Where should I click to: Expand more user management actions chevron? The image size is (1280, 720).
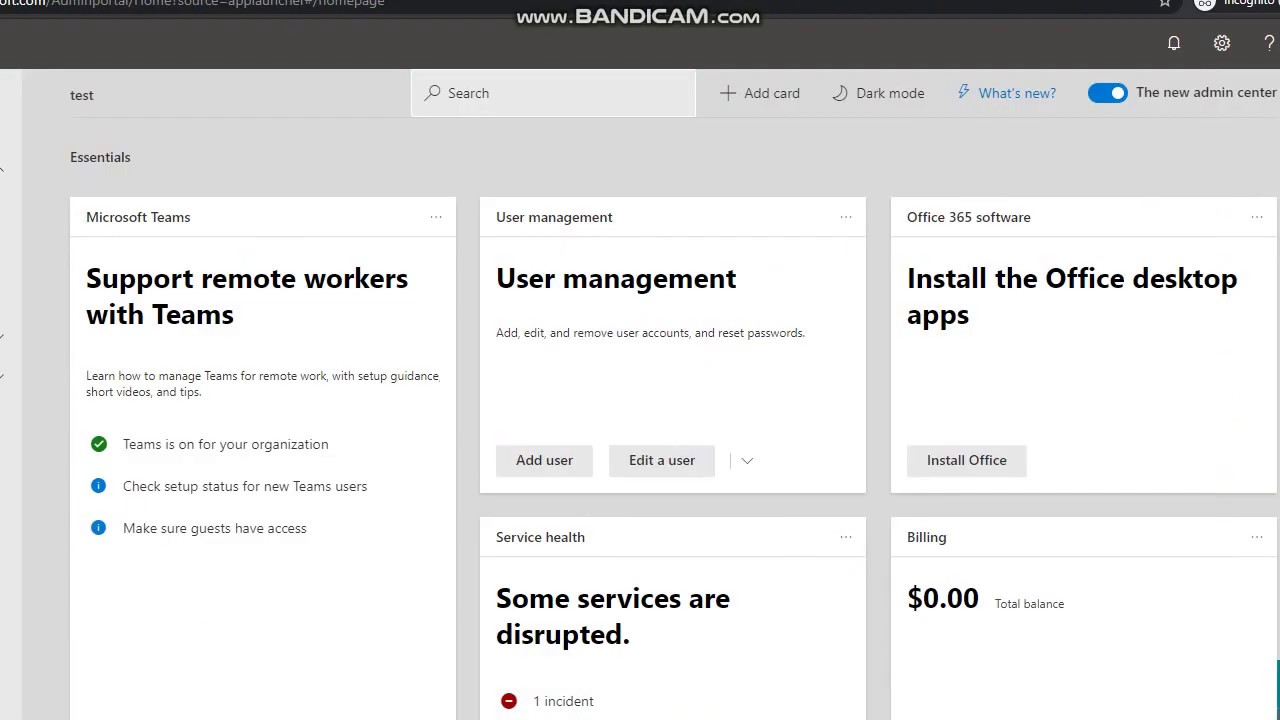tap(747, 461)
